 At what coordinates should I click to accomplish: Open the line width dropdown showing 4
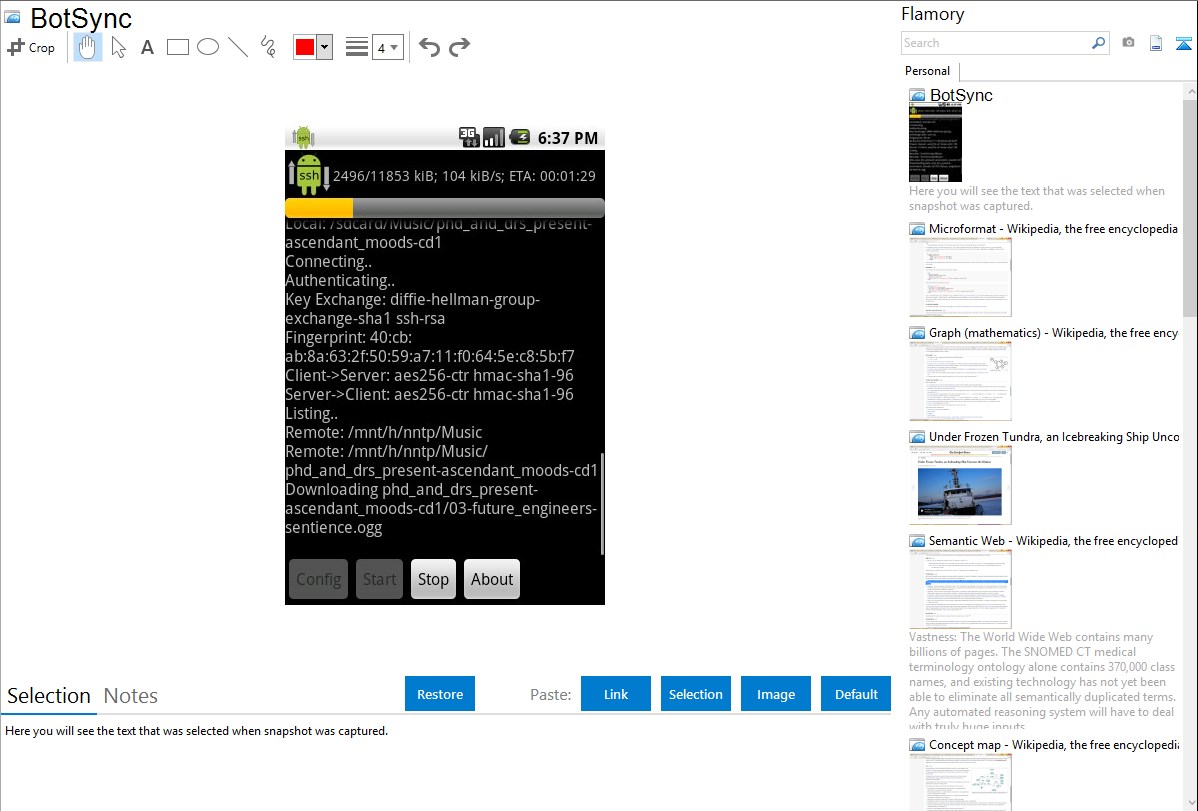[387, 48]
